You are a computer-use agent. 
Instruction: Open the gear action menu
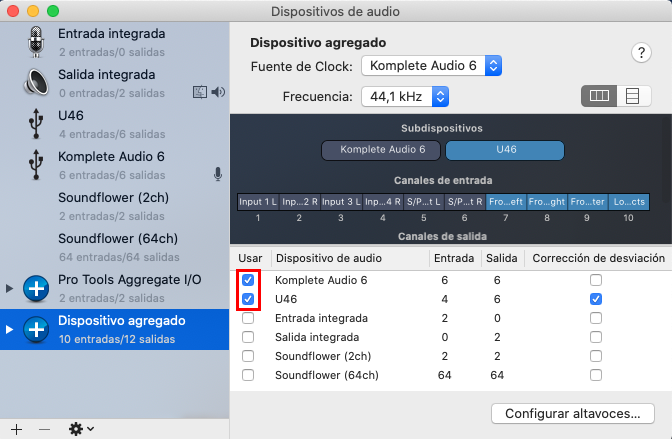[80, 428]
